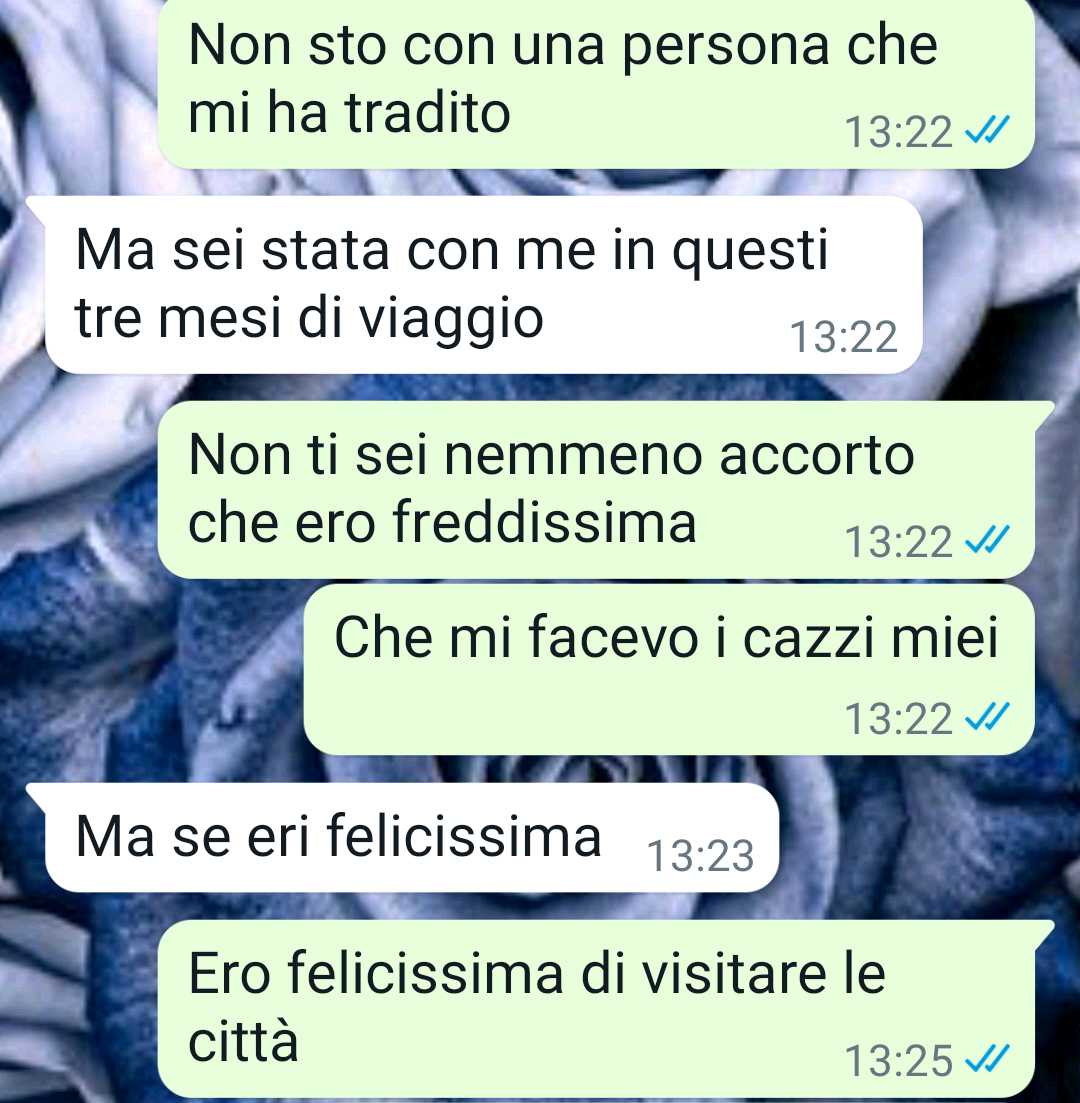Tap 13:22 timestamp beside 'che ero freddissima'
This screenshot has width=1080, height=1103.
point(898,542)
